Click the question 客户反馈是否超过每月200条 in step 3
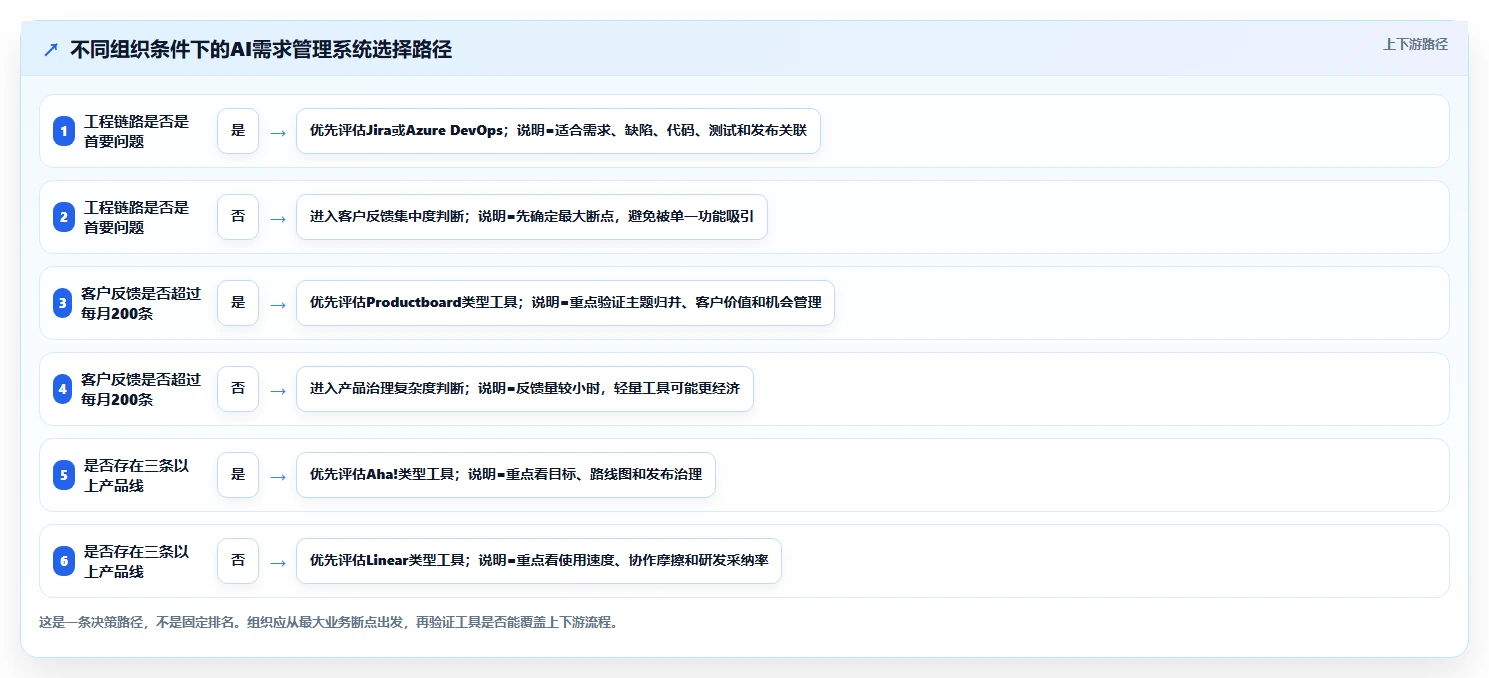 tap(141, 303)
